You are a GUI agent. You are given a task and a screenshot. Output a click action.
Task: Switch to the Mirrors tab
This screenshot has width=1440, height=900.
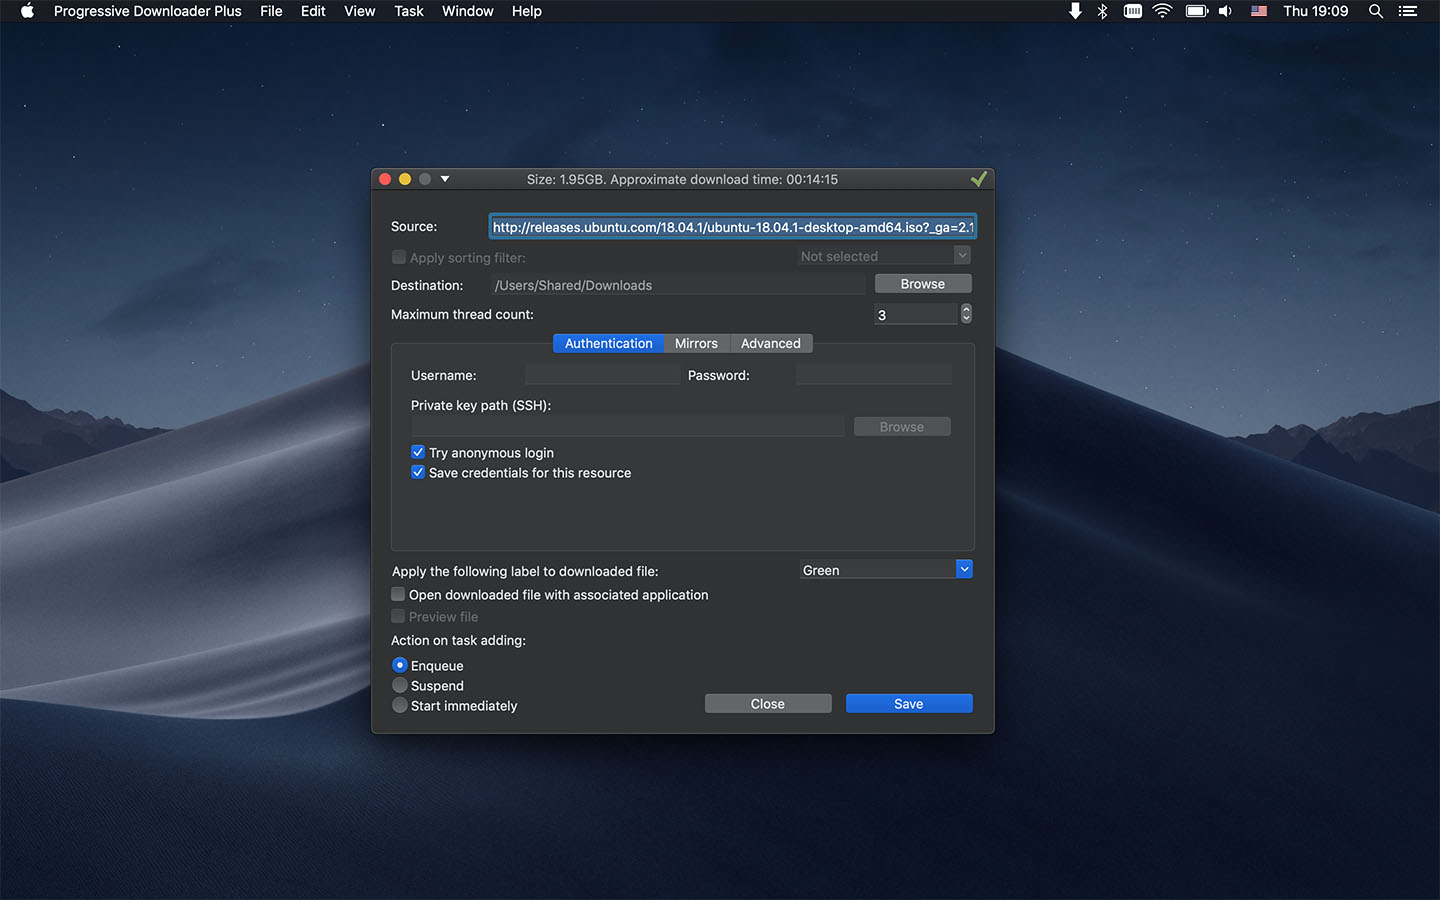(x=696, y=343)
